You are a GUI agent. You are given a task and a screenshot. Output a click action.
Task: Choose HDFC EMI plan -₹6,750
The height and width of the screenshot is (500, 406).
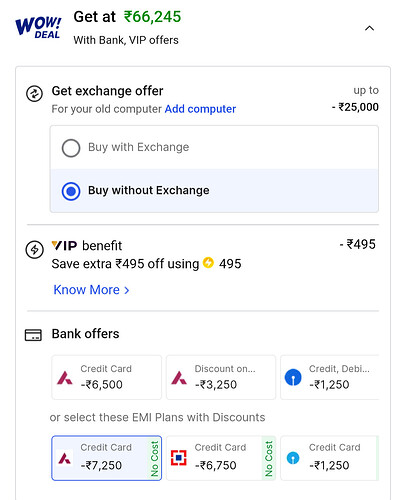click(x=221, y=458)
